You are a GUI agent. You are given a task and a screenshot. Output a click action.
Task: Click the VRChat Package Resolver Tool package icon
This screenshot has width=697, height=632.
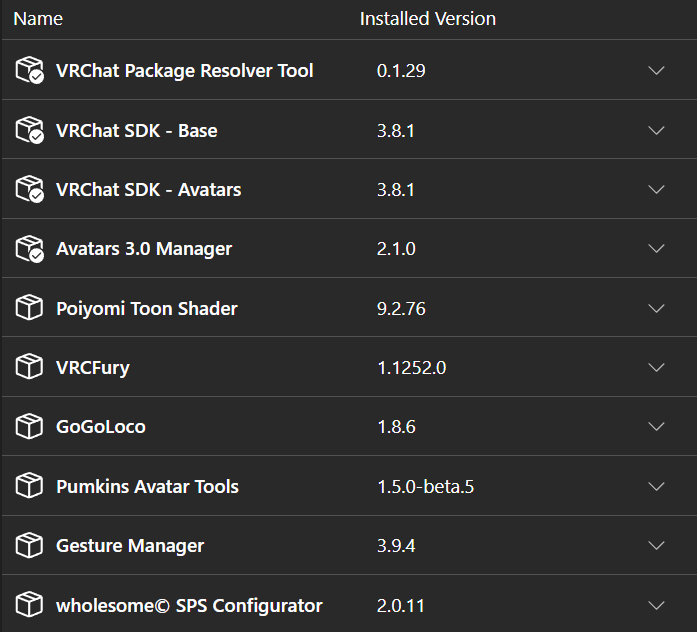(x=29, y=70)
